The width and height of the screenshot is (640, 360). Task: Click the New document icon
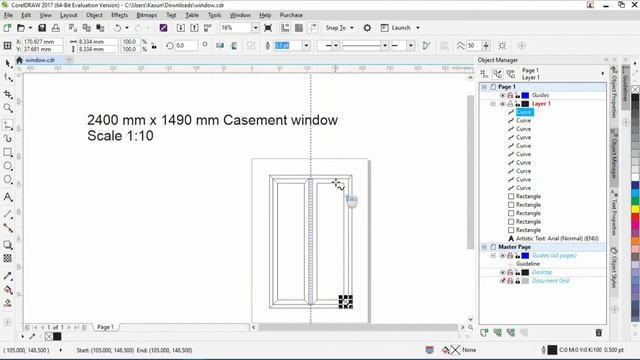coord(7,28)
